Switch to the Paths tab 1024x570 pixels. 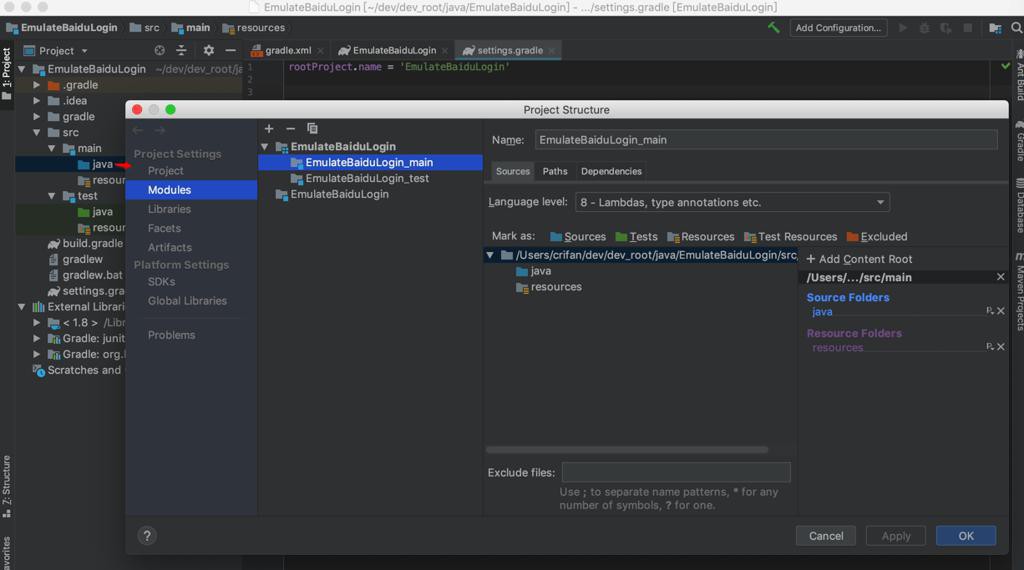click(x=555, y=171)
